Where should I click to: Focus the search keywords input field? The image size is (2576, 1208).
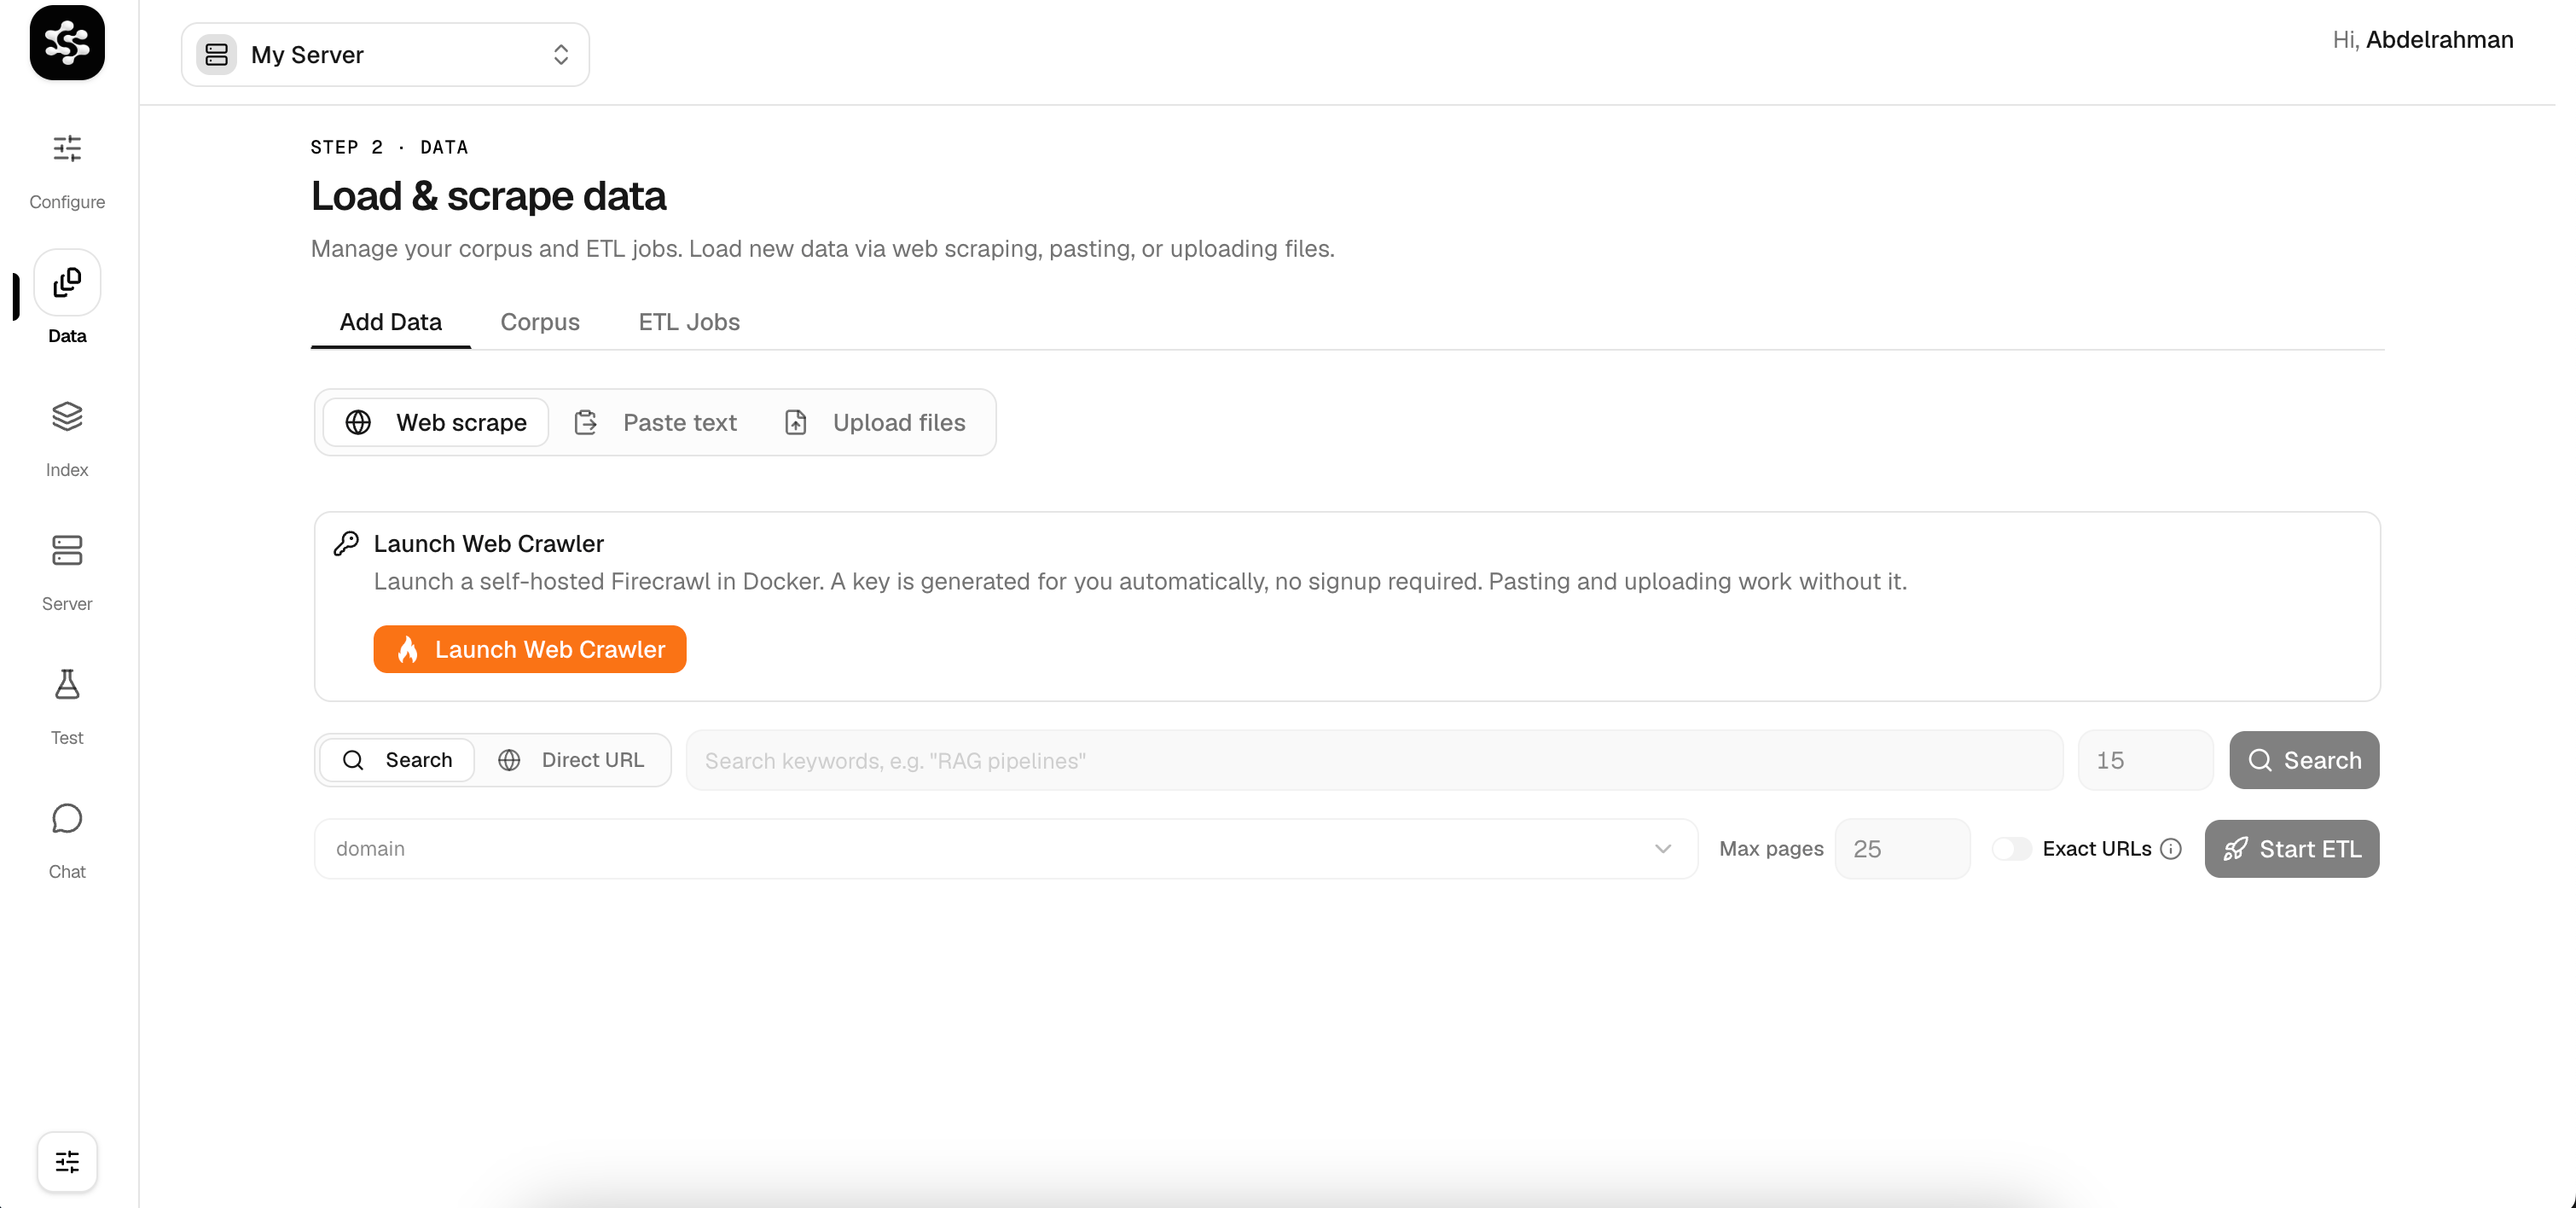1374,760
